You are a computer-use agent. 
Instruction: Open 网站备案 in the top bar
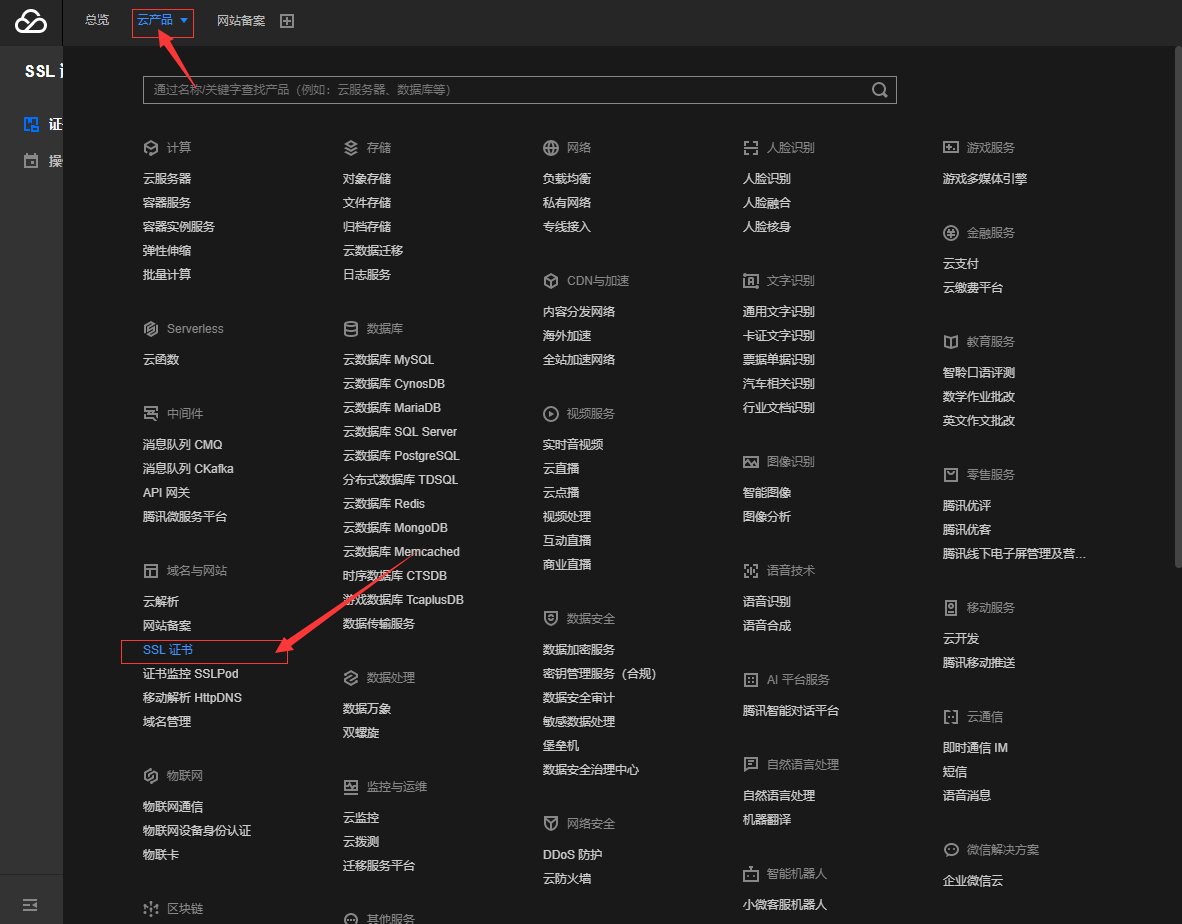241,21
